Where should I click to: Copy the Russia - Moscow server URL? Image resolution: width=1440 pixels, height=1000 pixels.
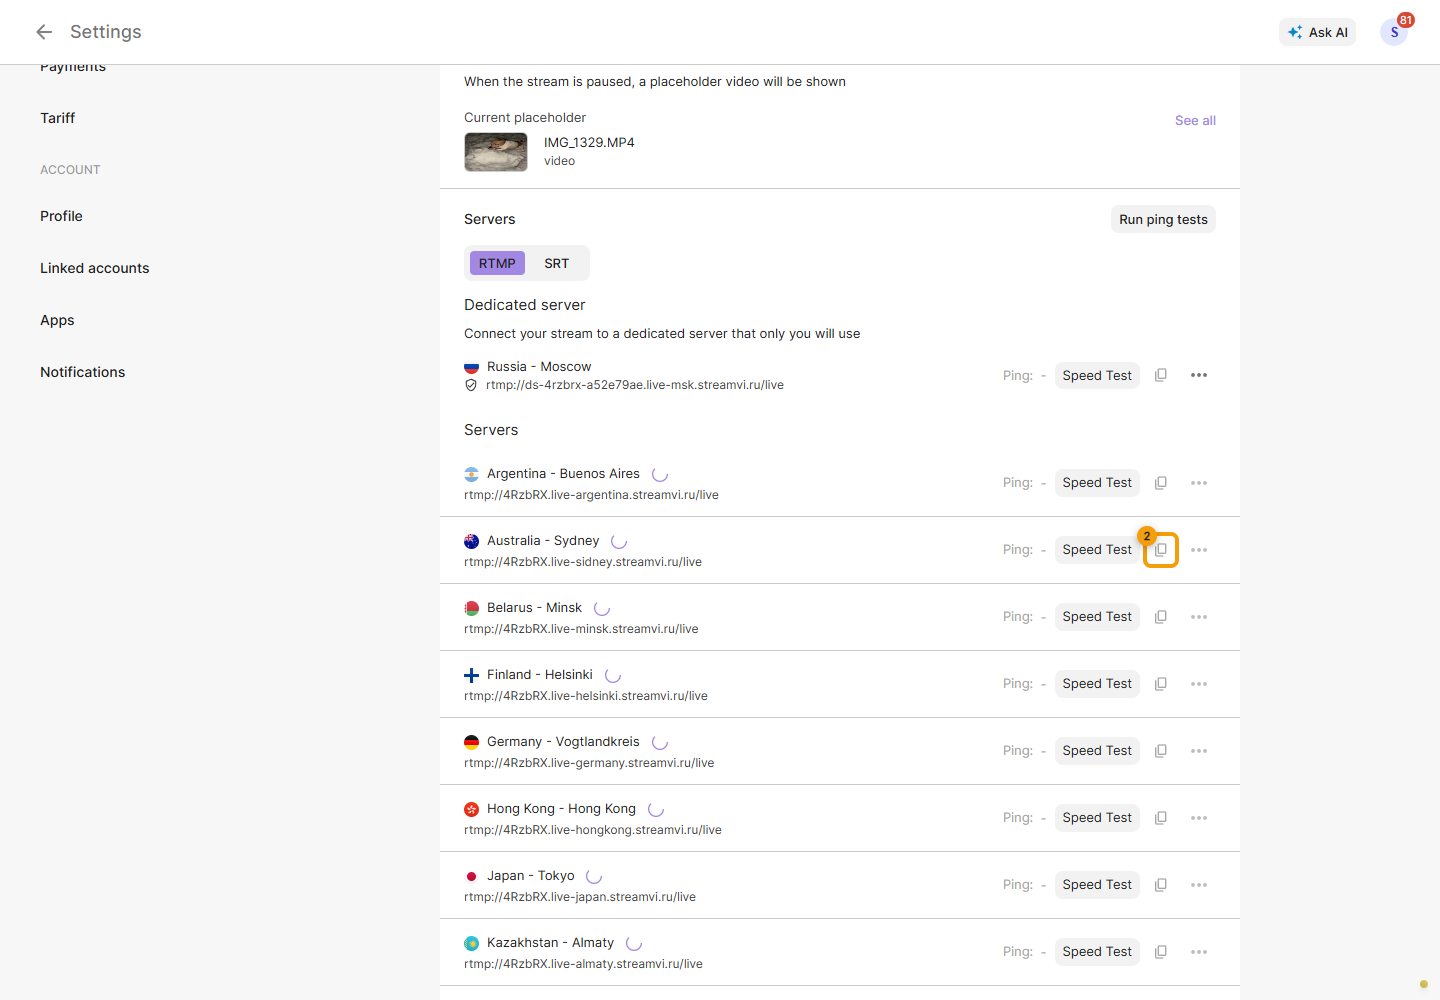pyautogui.click(x=1161, y=375)
